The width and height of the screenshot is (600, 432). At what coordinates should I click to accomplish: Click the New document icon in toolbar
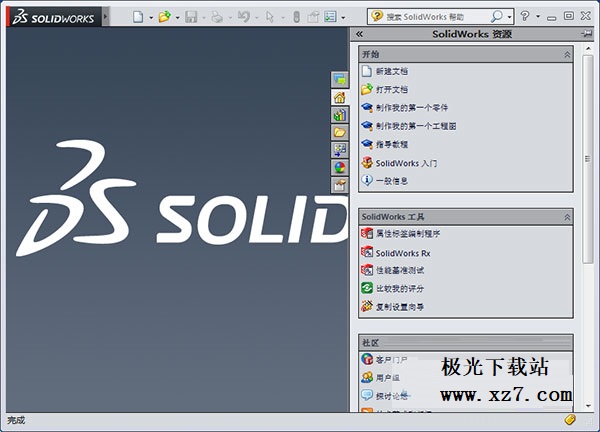click(x=138, y=17)
